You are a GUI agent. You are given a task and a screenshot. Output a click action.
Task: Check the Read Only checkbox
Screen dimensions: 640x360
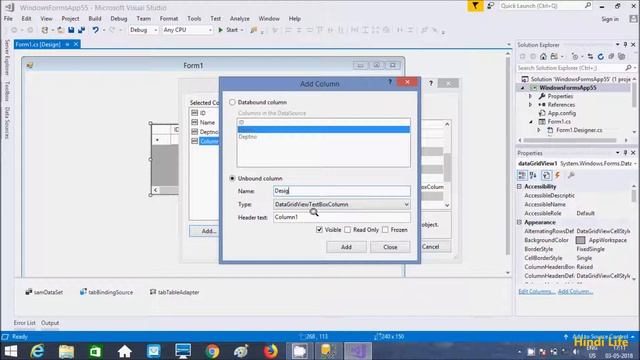(347, 230)
